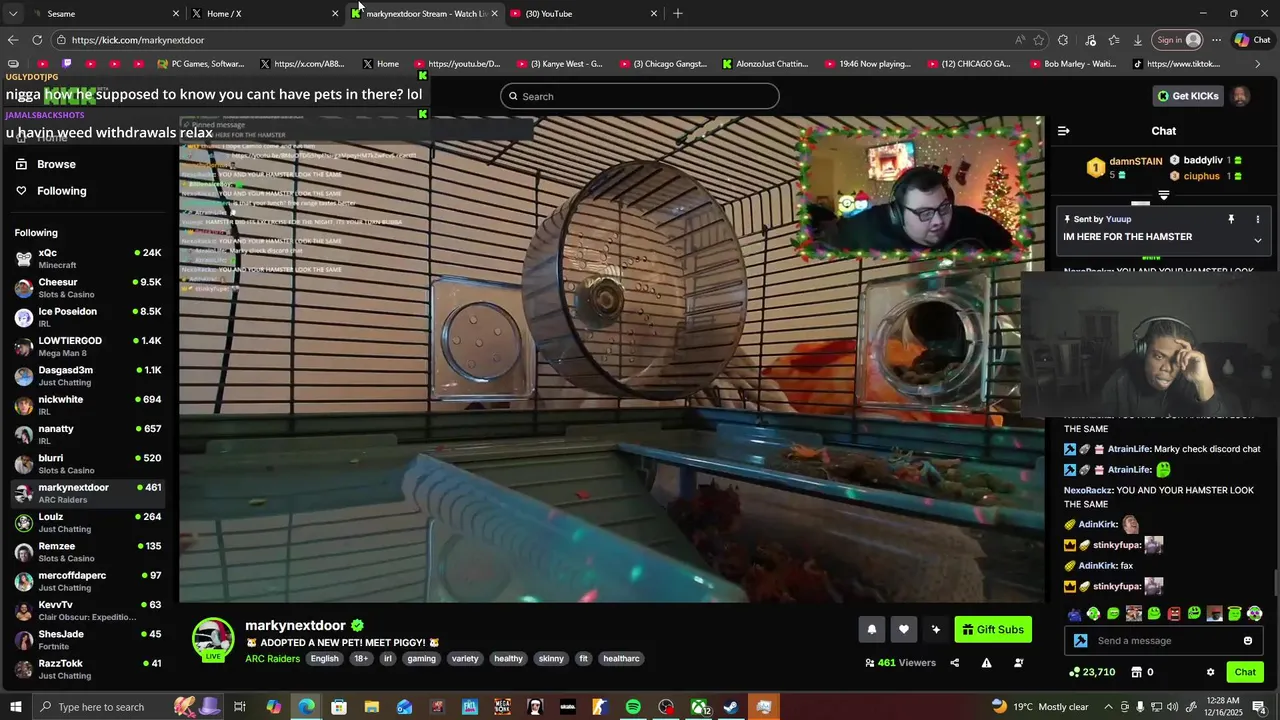Click the English tag
Image resolution: width=1280 pixels, height=720 pixels.
click(x=324, y=659)
